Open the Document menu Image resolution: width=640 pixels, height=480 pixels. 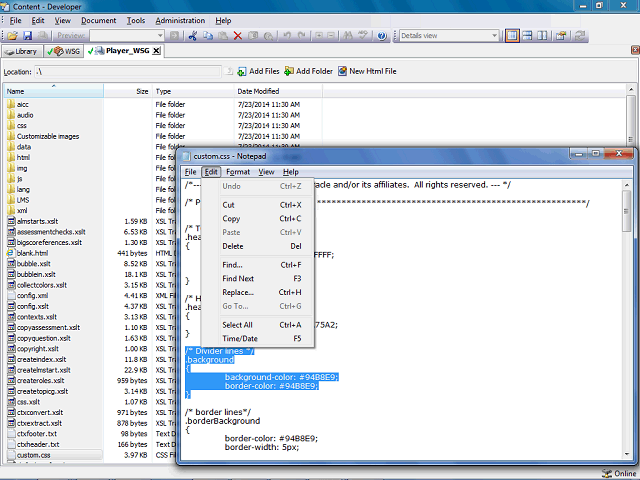click(x=98, y=20)
